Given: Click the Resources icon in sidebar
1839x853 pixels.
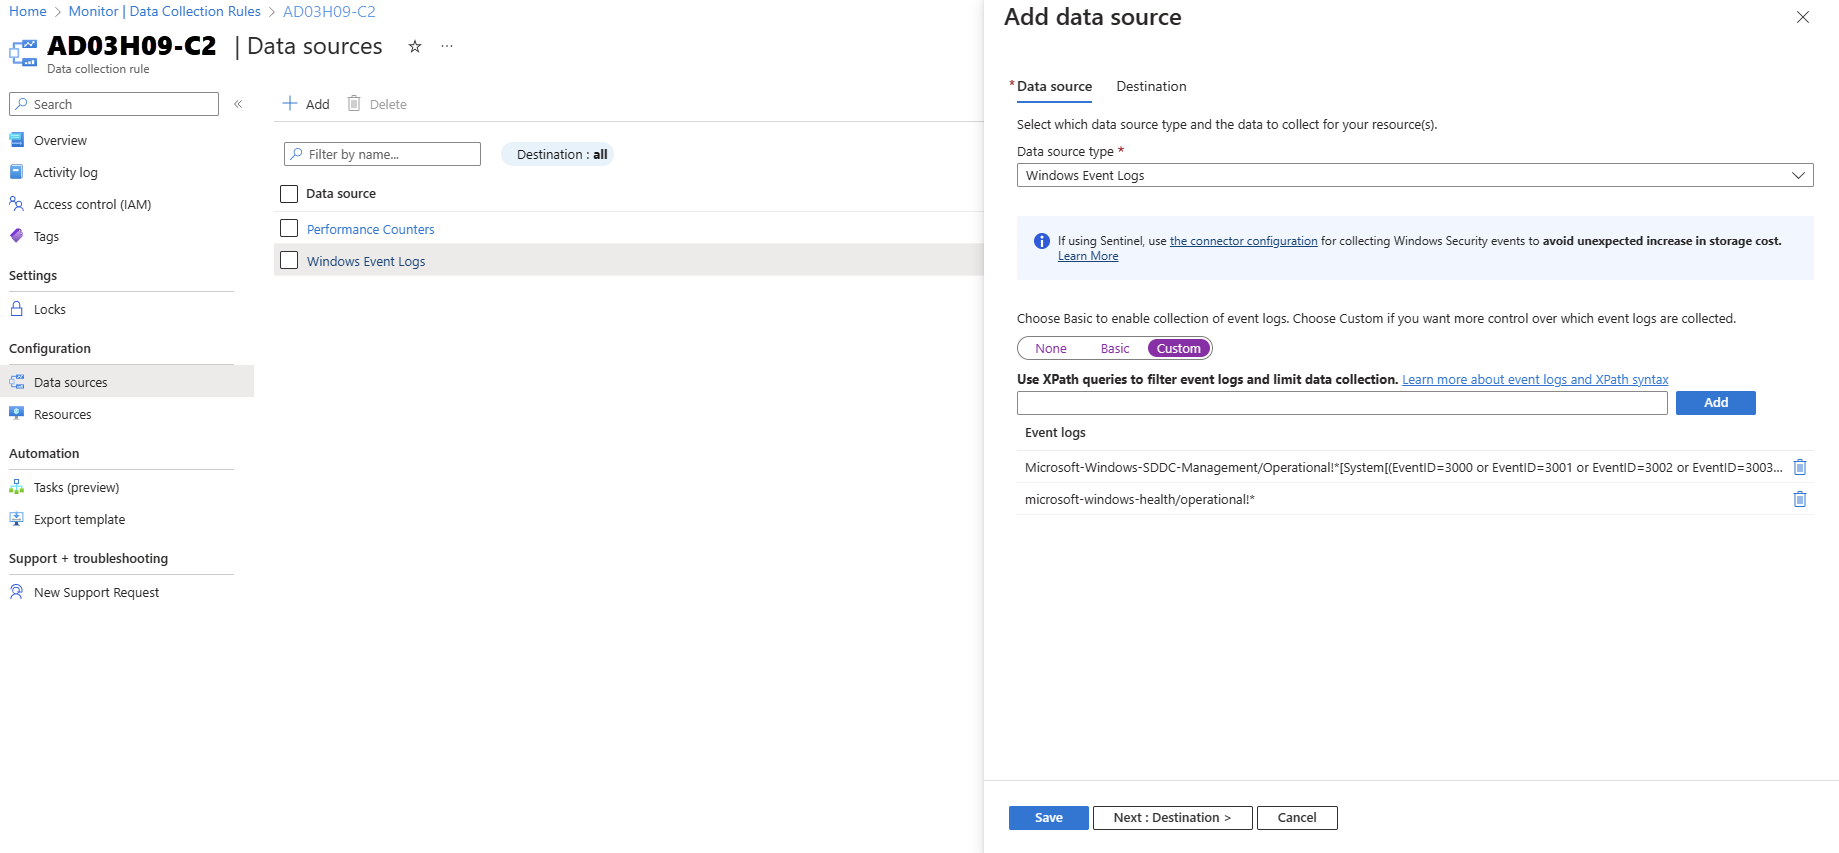Looking at the screenshot, I should click(x=17, y=414).
